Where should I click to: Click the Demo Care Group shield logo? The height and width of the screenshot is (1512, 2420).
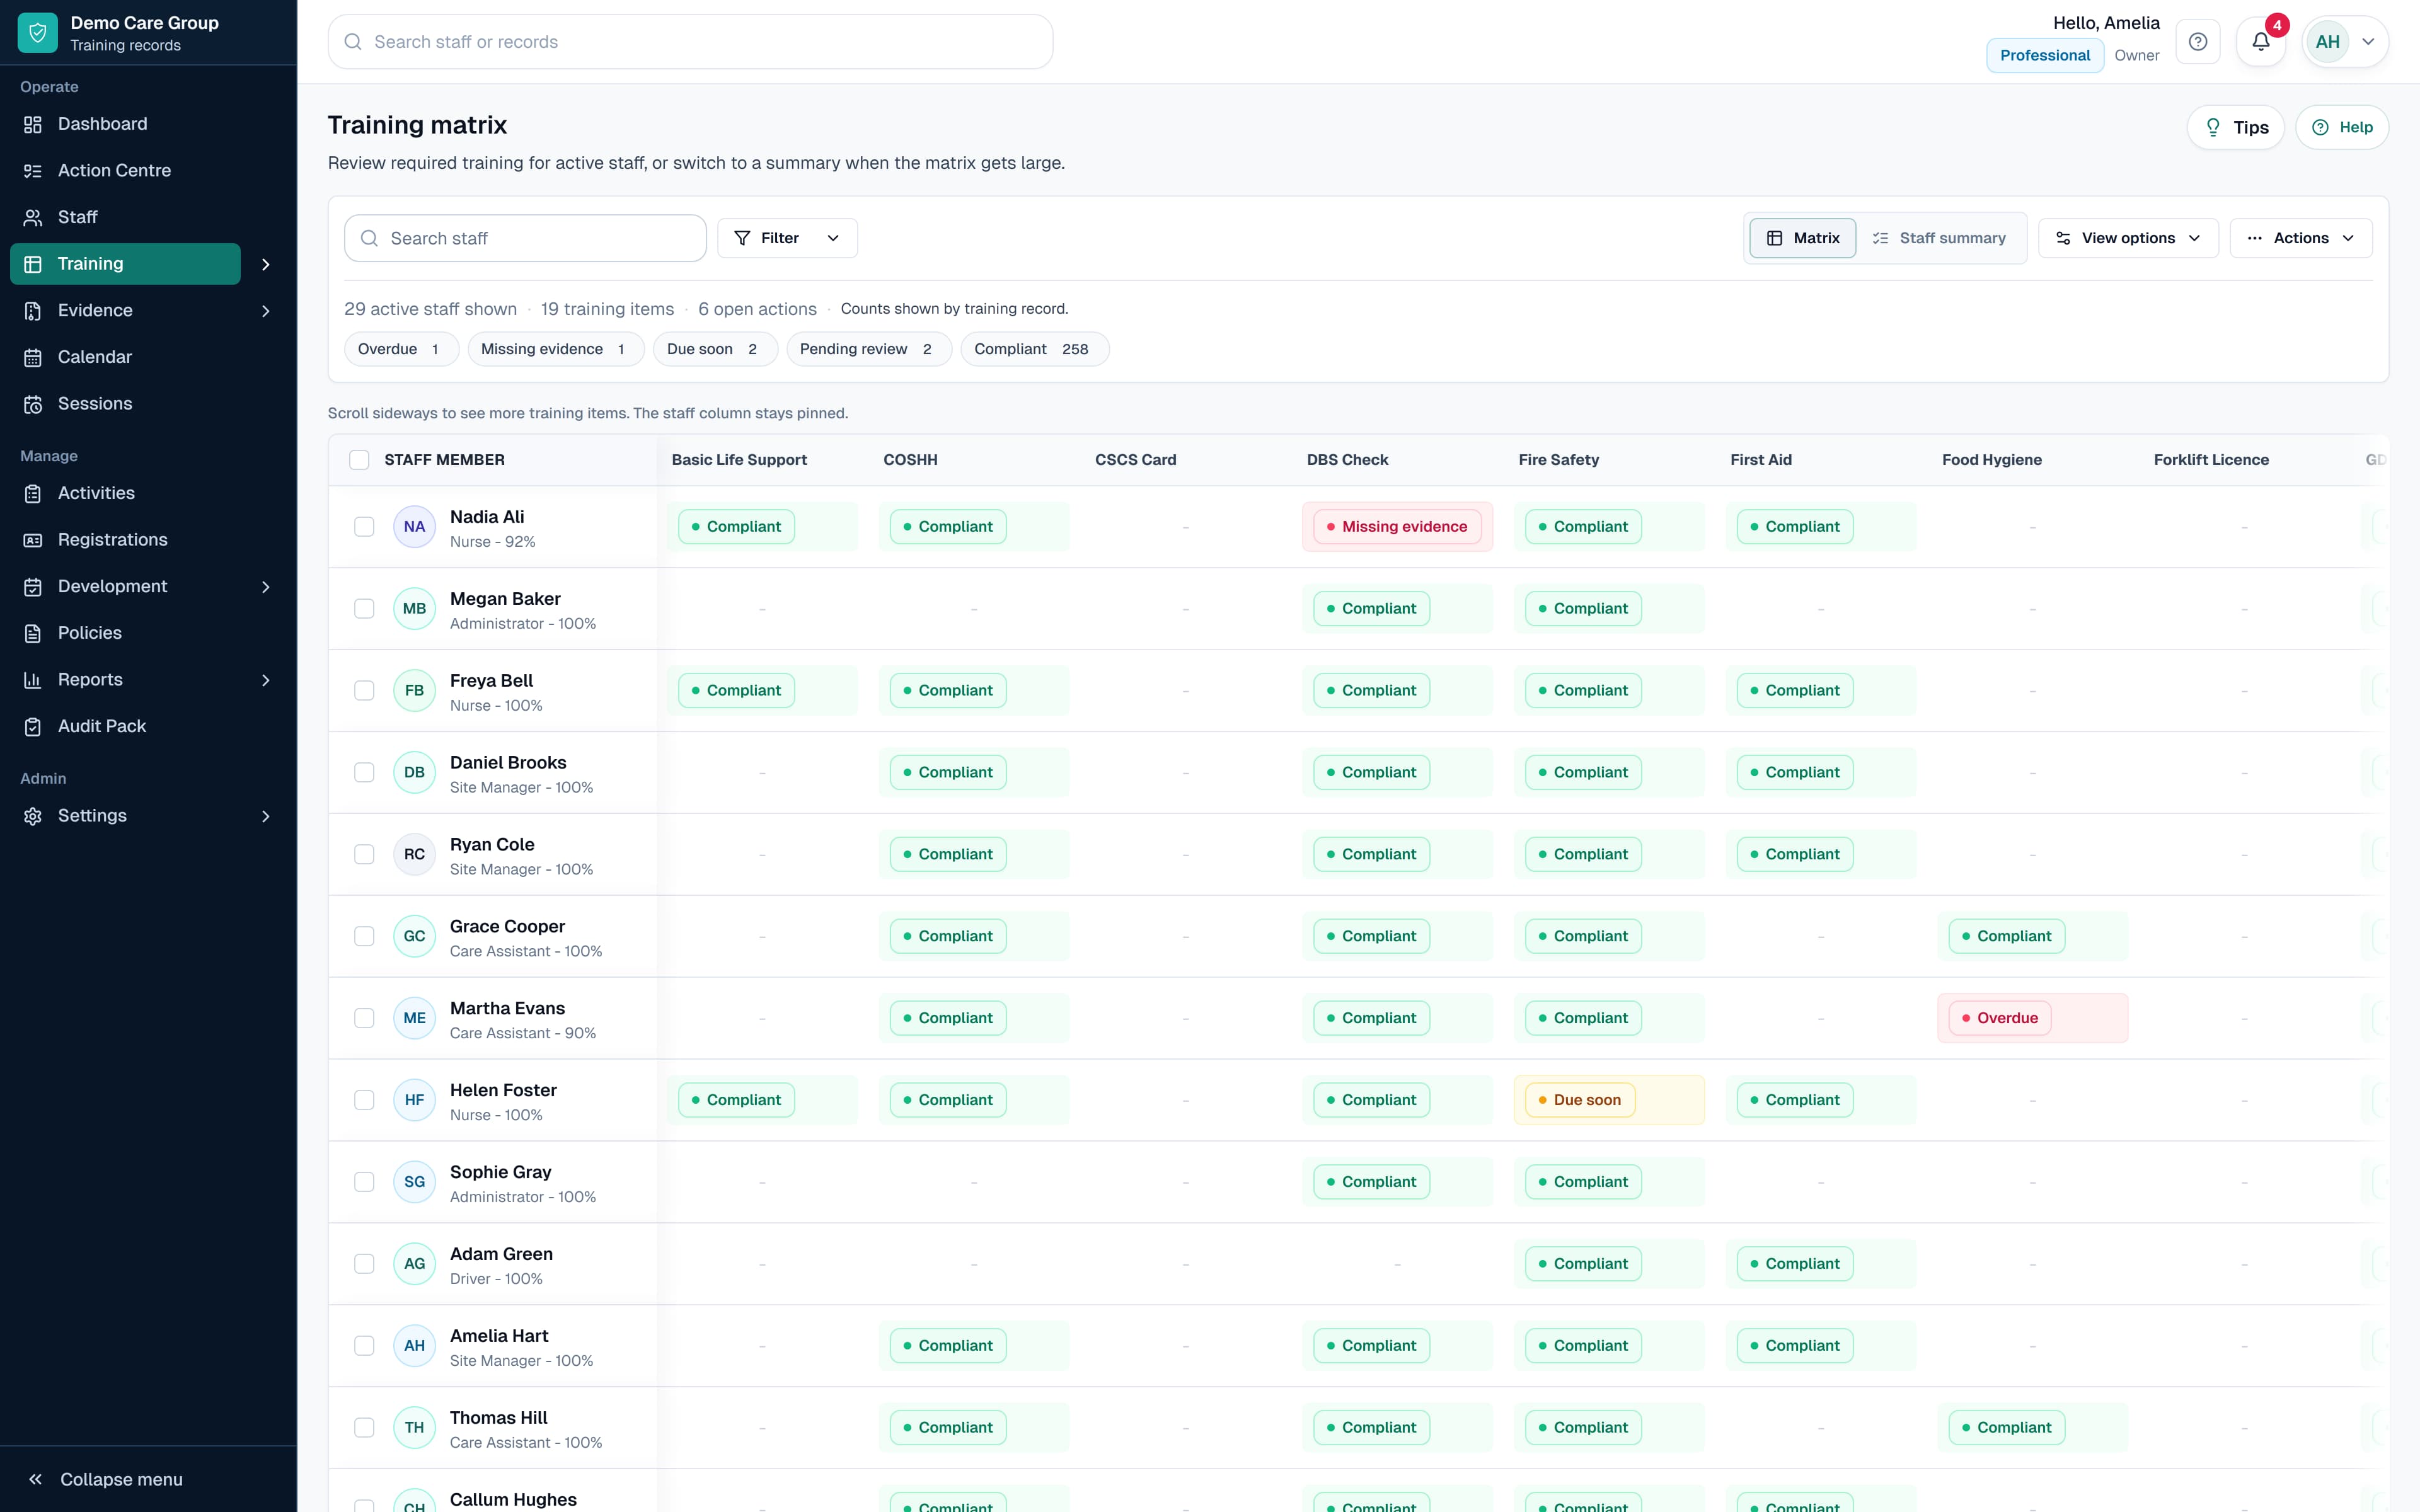(38, 33)
